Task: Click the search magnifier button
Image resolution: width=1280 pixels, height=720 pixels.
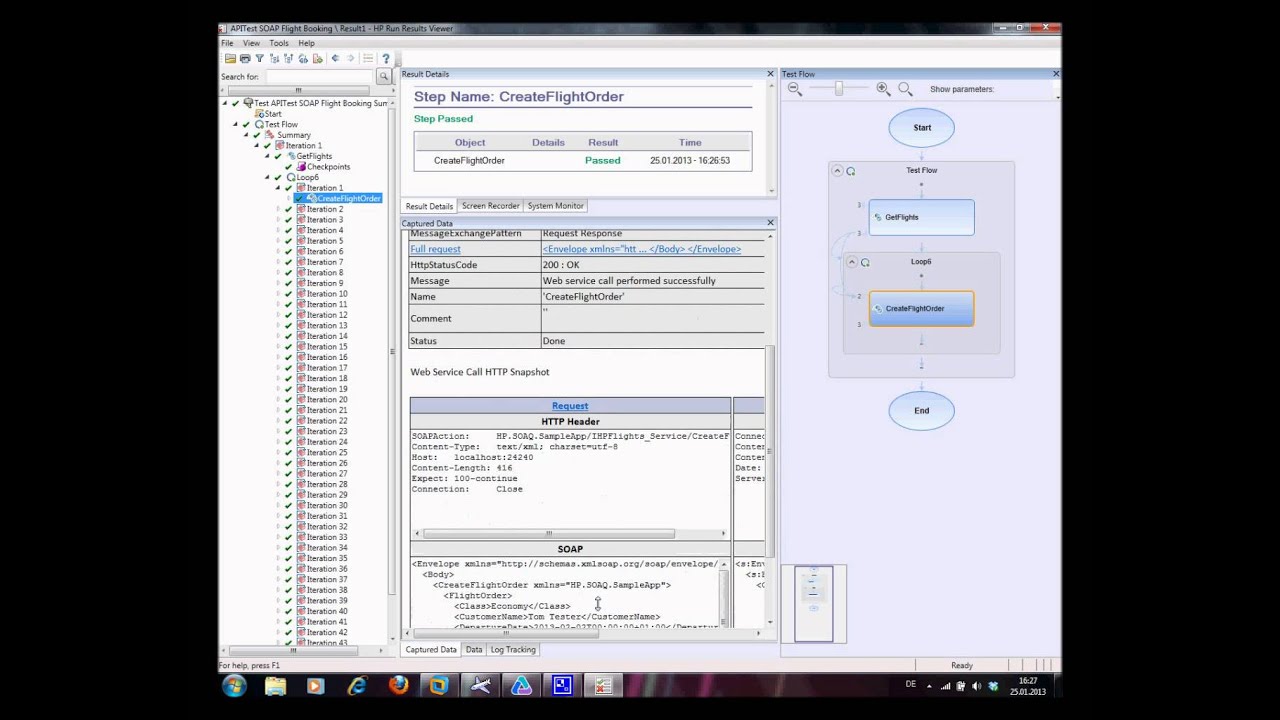Action: pyautogui.click(x=383, y=76)
